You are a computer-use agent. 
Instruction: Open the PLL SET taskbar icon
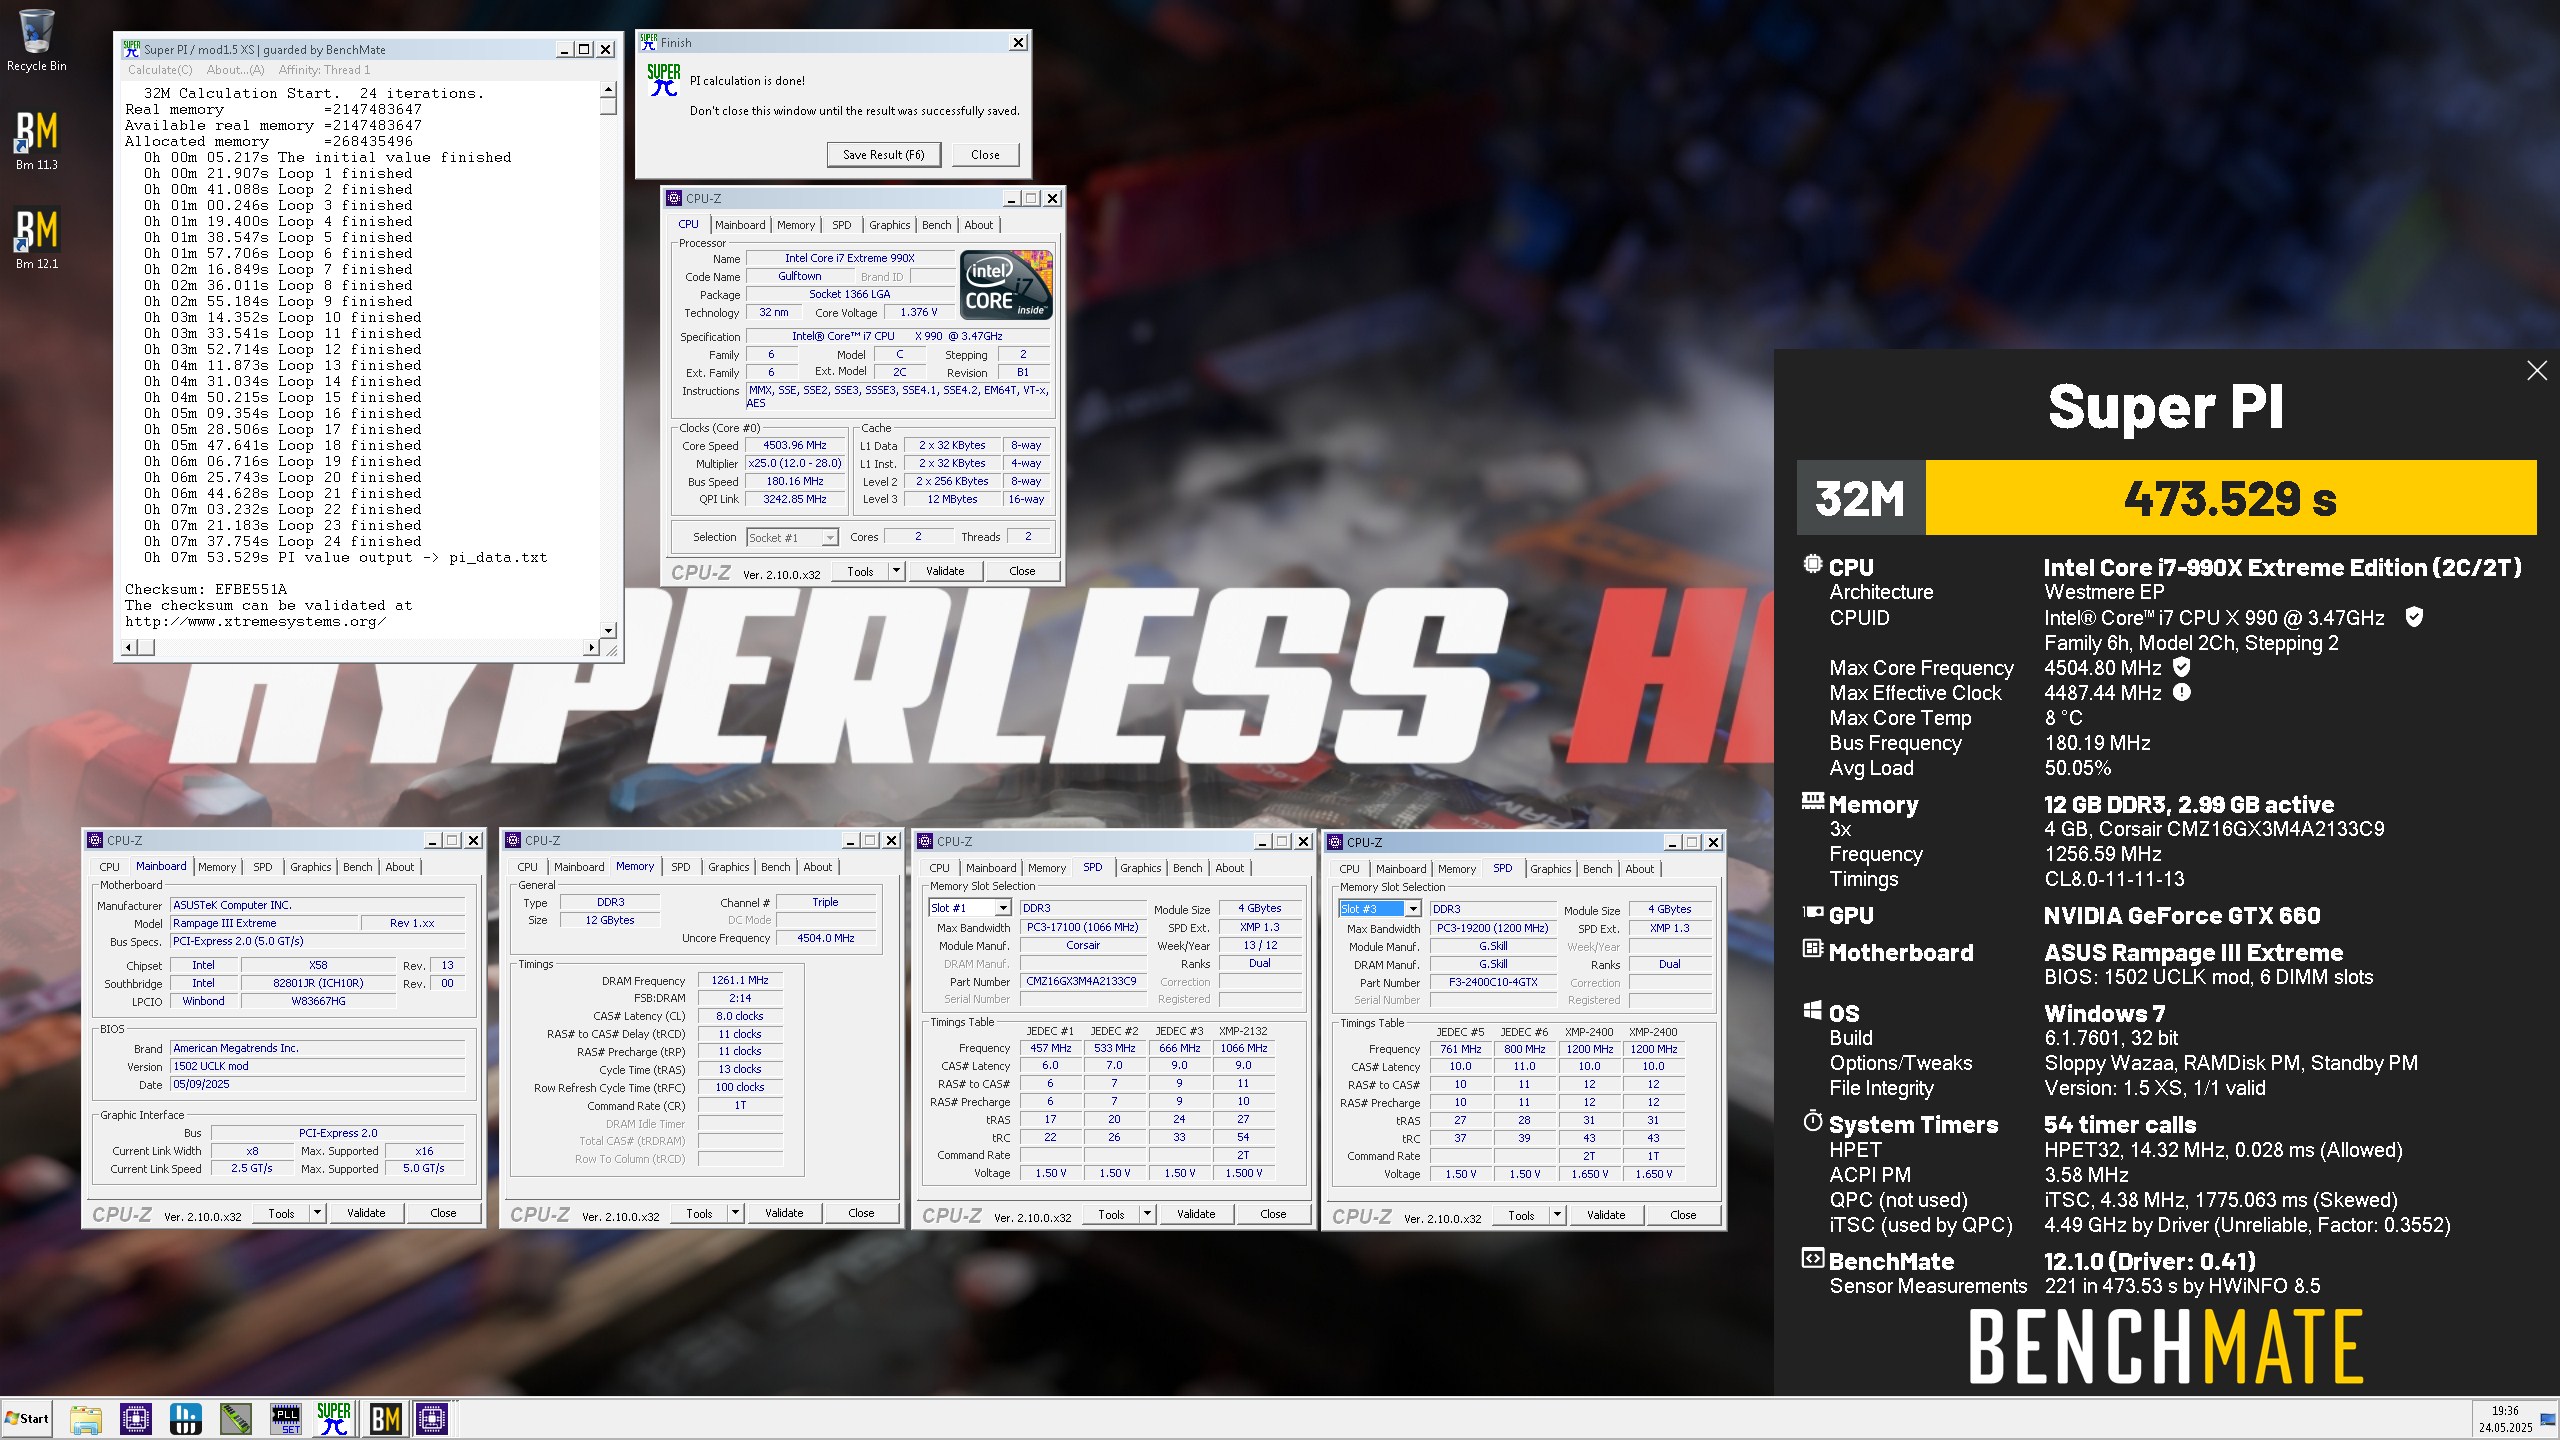tap(286, 1418)
